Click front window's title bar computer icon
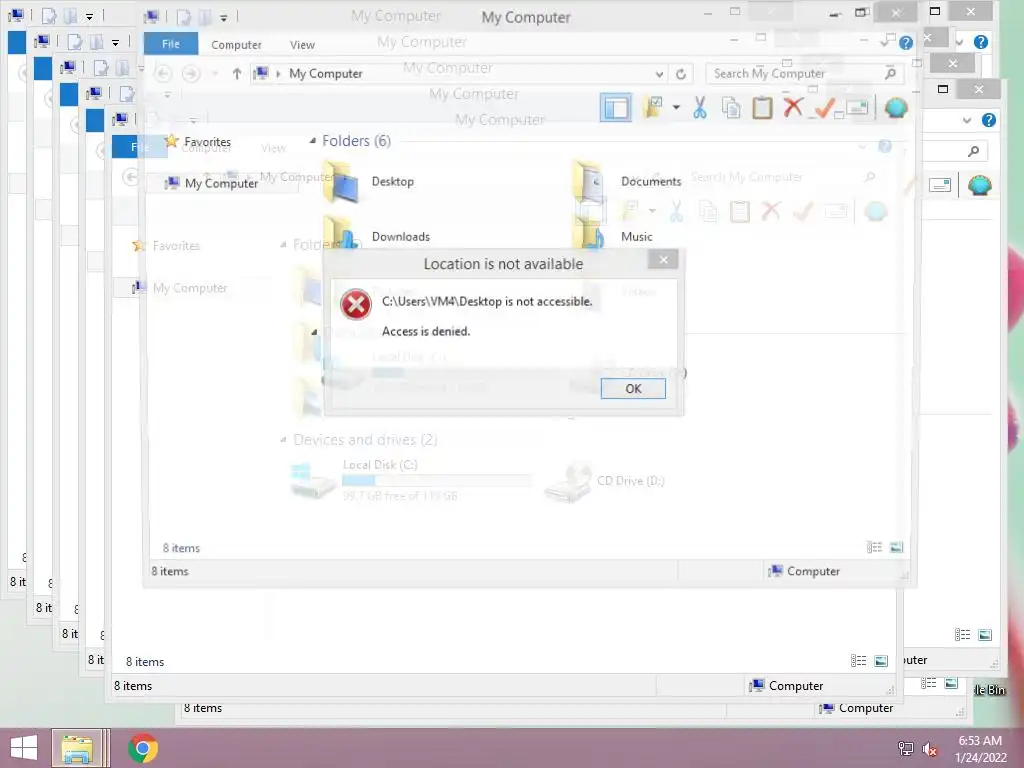This screenshot has width=1024, height=768. [152, 17]
